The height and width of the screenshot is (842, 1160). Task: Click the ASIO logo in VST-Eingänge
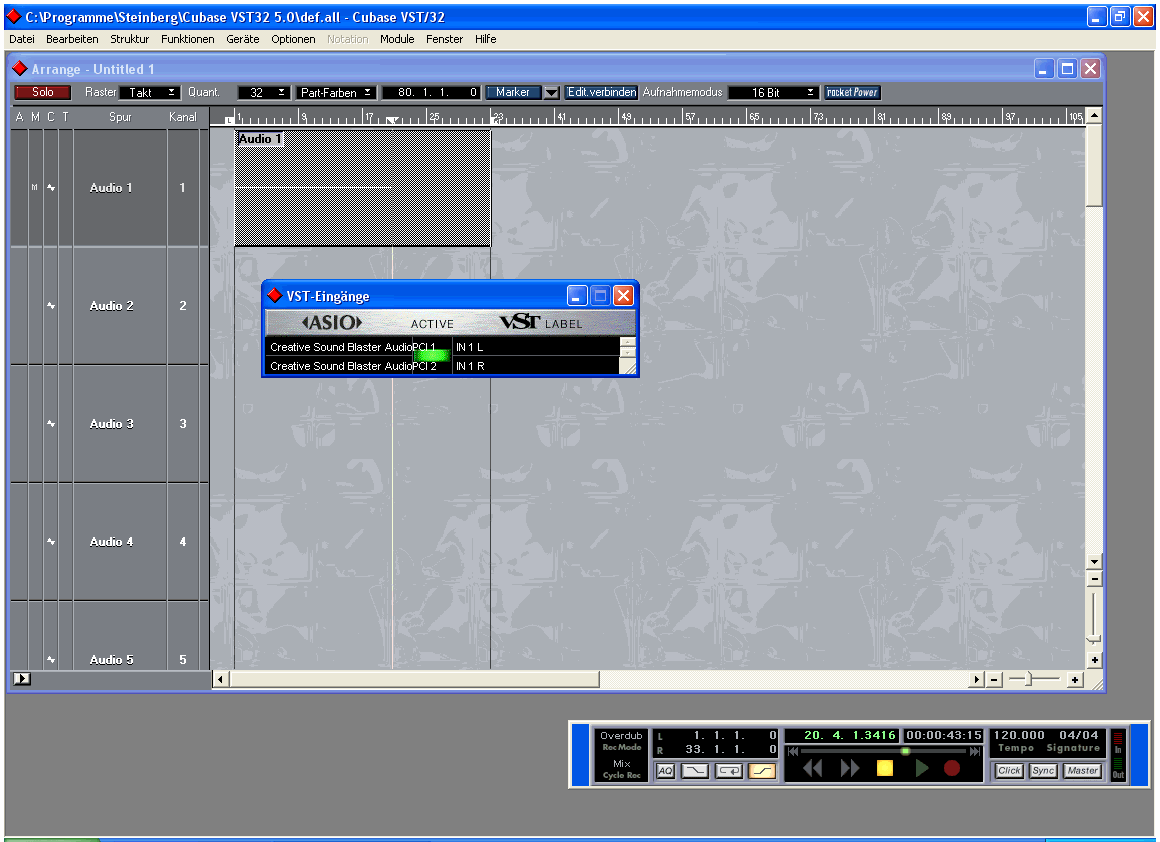click(x=331, y=323)
